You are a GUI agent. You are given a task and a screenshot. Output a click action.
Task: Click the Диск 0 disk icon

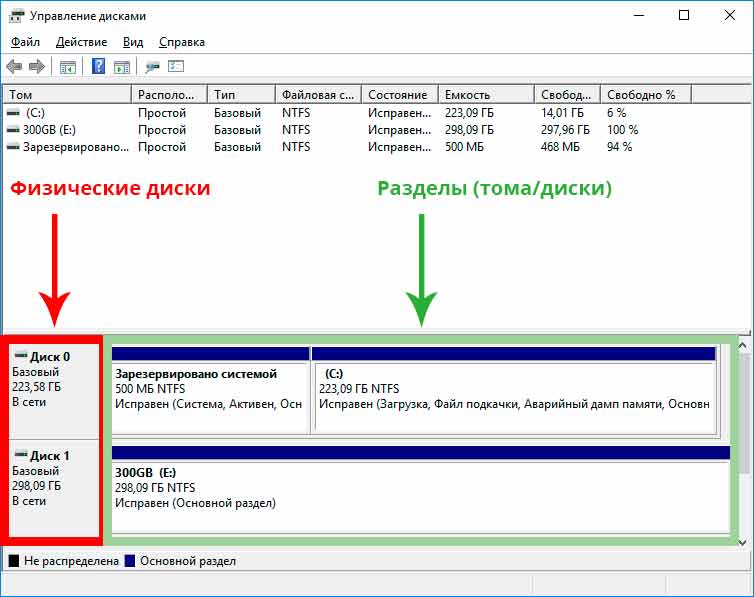tap(21, 356)
